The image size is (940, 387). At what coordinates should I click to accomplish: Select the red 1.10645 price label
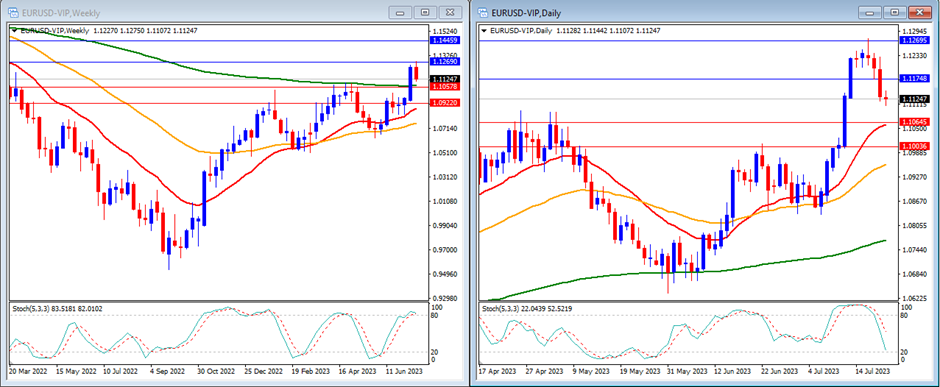pos(915,122)
